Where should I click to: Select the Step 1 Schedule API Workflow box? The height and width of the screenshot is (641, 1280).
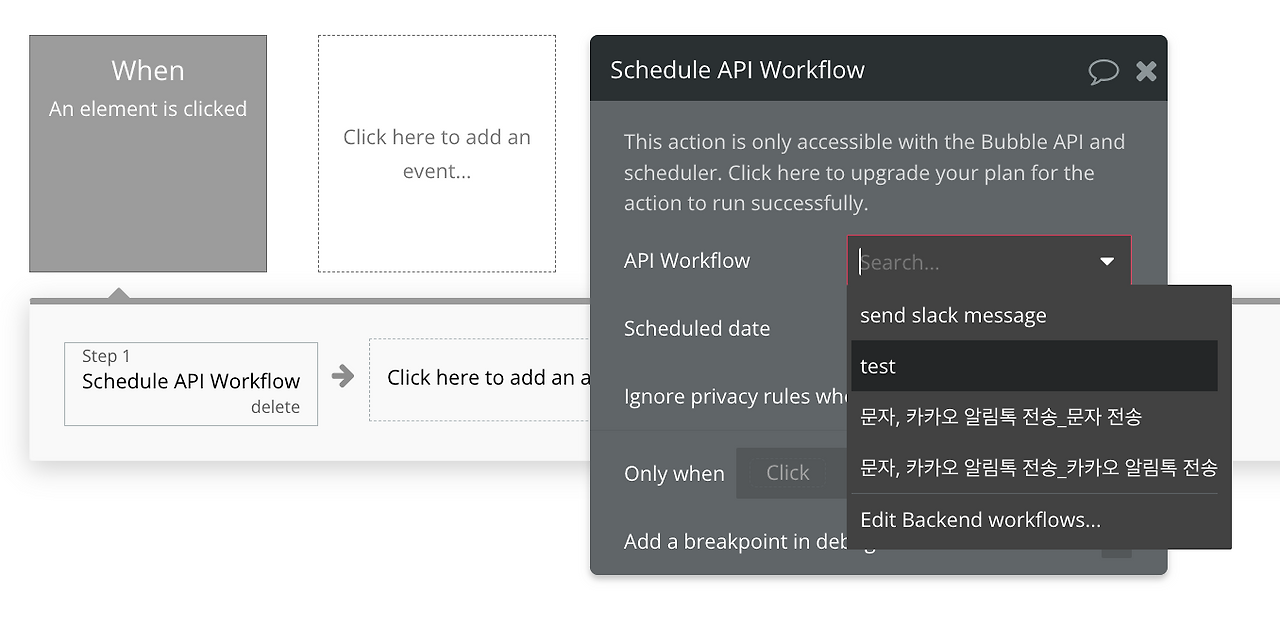[x=191, y=384]
